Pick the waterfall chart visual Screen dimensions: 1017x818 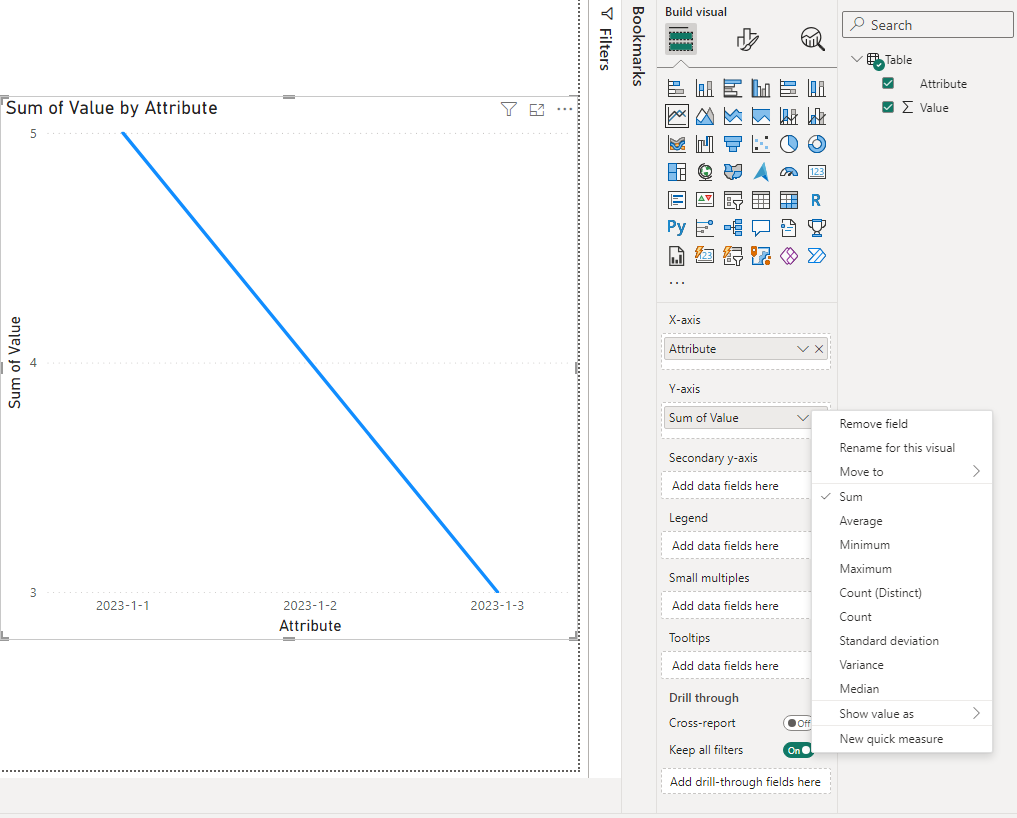tap(704, 144)
